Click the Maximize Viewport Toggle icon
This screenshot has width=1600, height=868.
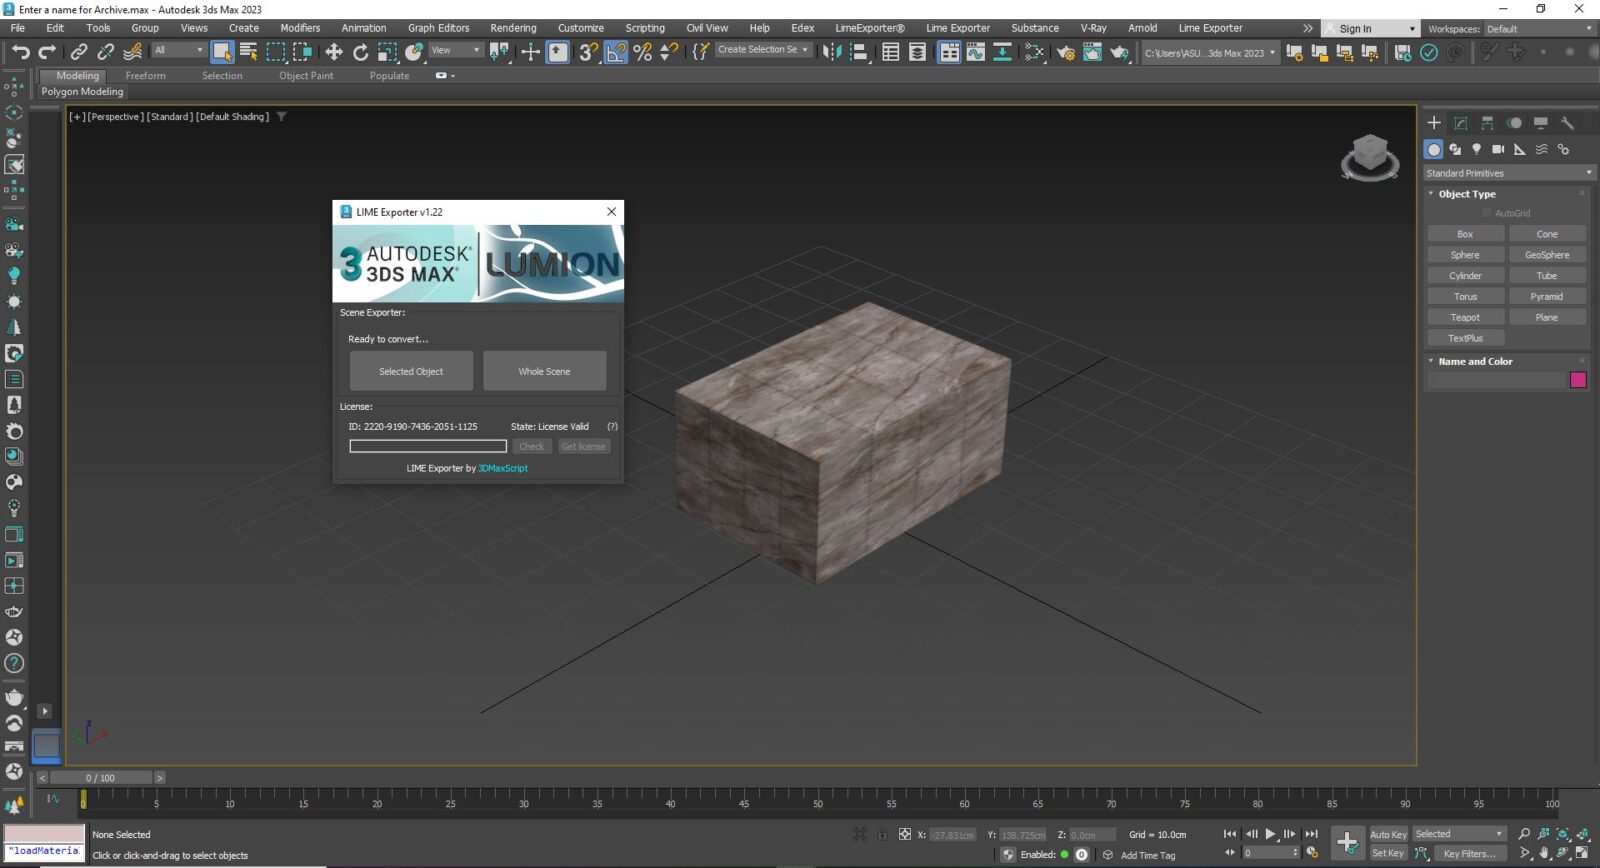(1582, 853)
